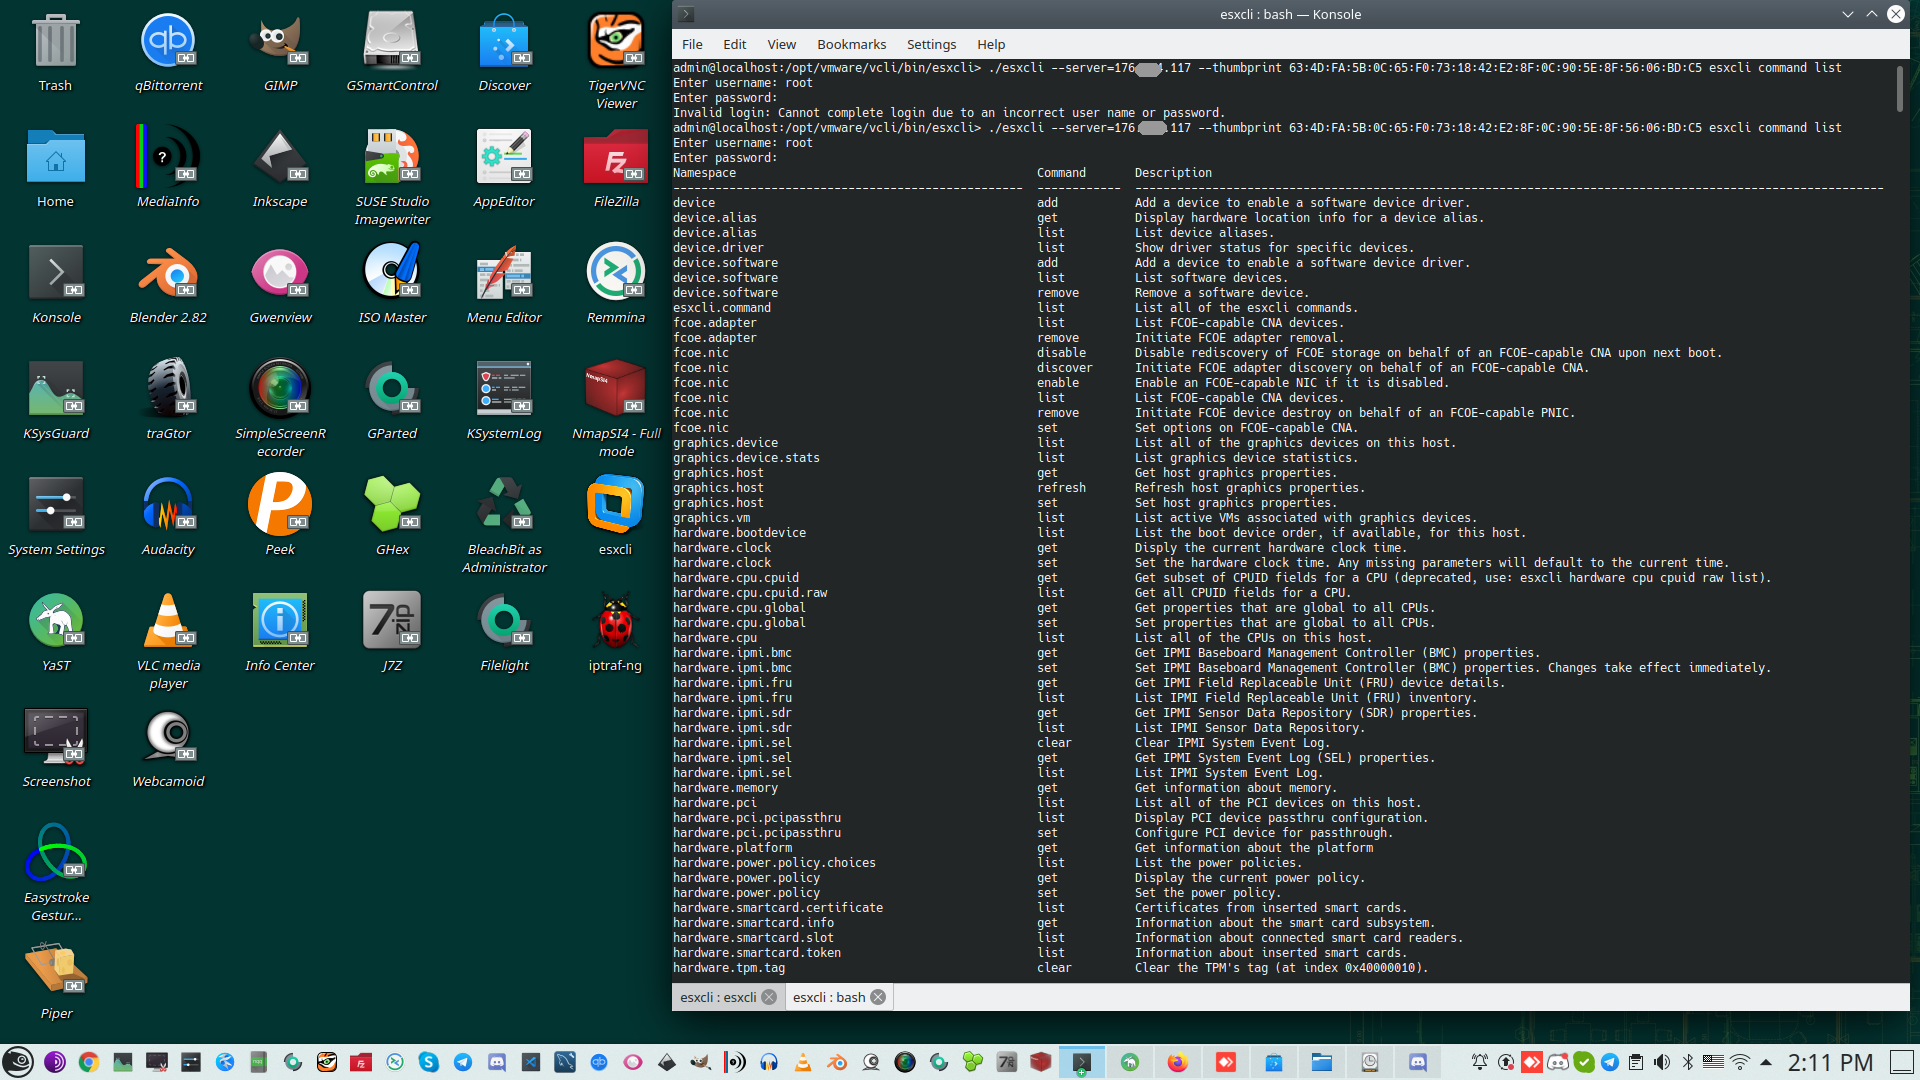Open the Bookmarks menu in Konsole
Viewport: 1920px width, 1080px height.
click(x=851, y=44)
